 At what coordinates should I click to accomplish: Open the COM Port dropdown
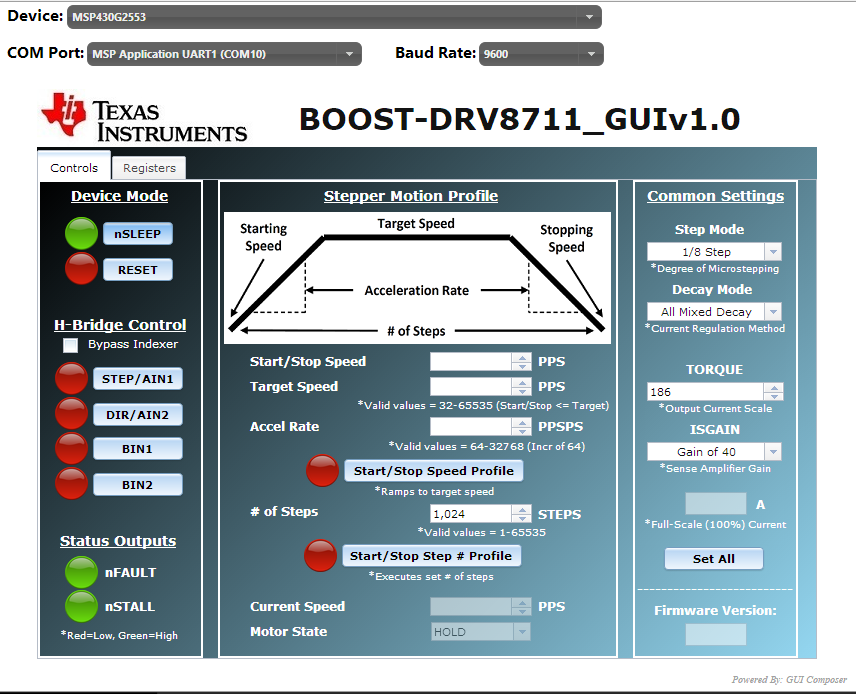click(224, 54)
